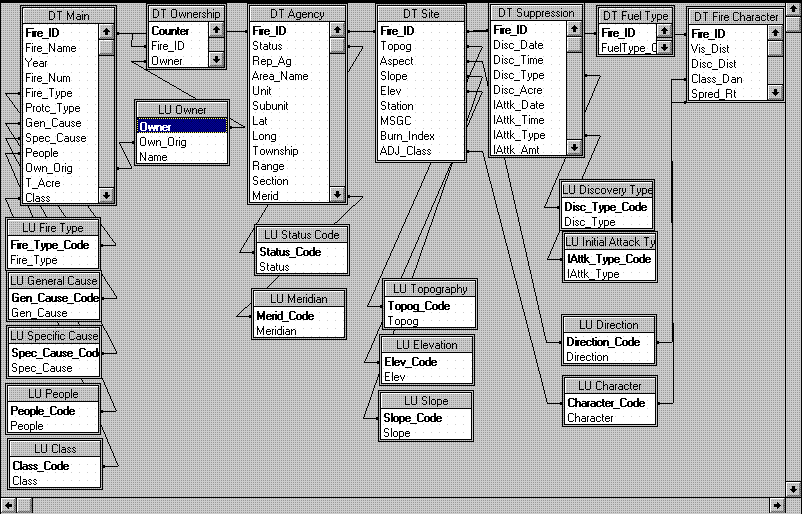This screenshot has width=802, height=514.
Task: Select Status_Code in LU Status Code
Action: pyautogui.click(x=290, y=252)
